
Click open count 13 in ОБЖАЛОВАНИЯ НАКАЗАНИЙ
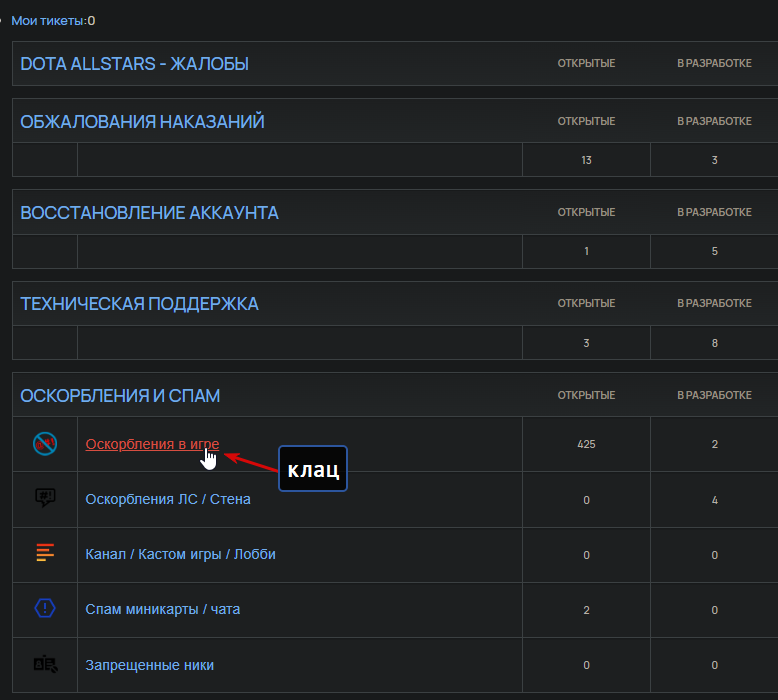(x=586, y=160)
